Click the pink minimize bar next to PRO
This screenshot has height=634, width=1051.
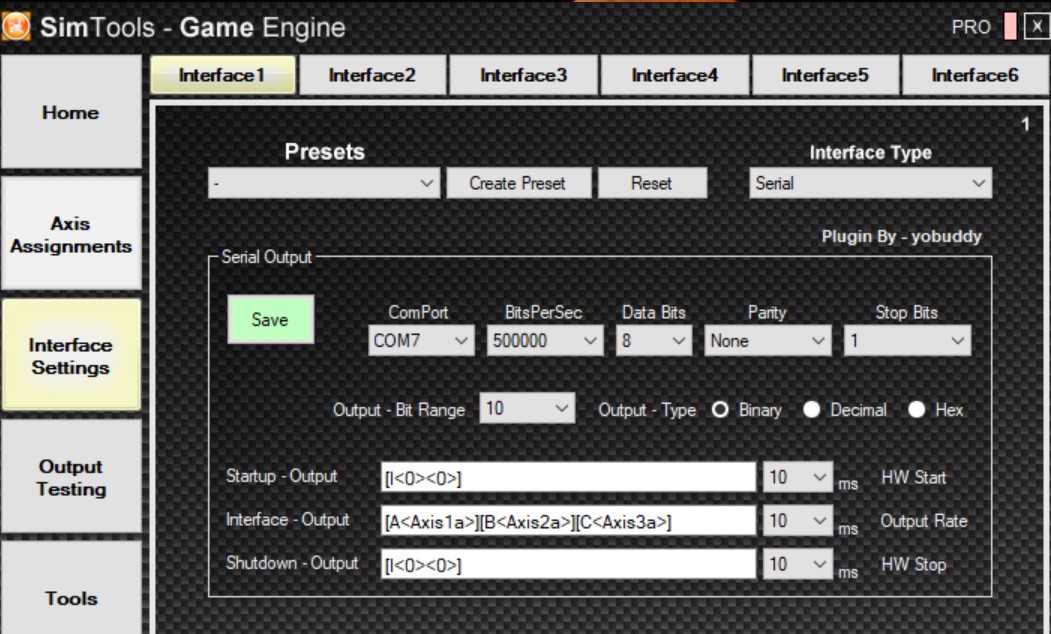click(x=1009, y=27)
